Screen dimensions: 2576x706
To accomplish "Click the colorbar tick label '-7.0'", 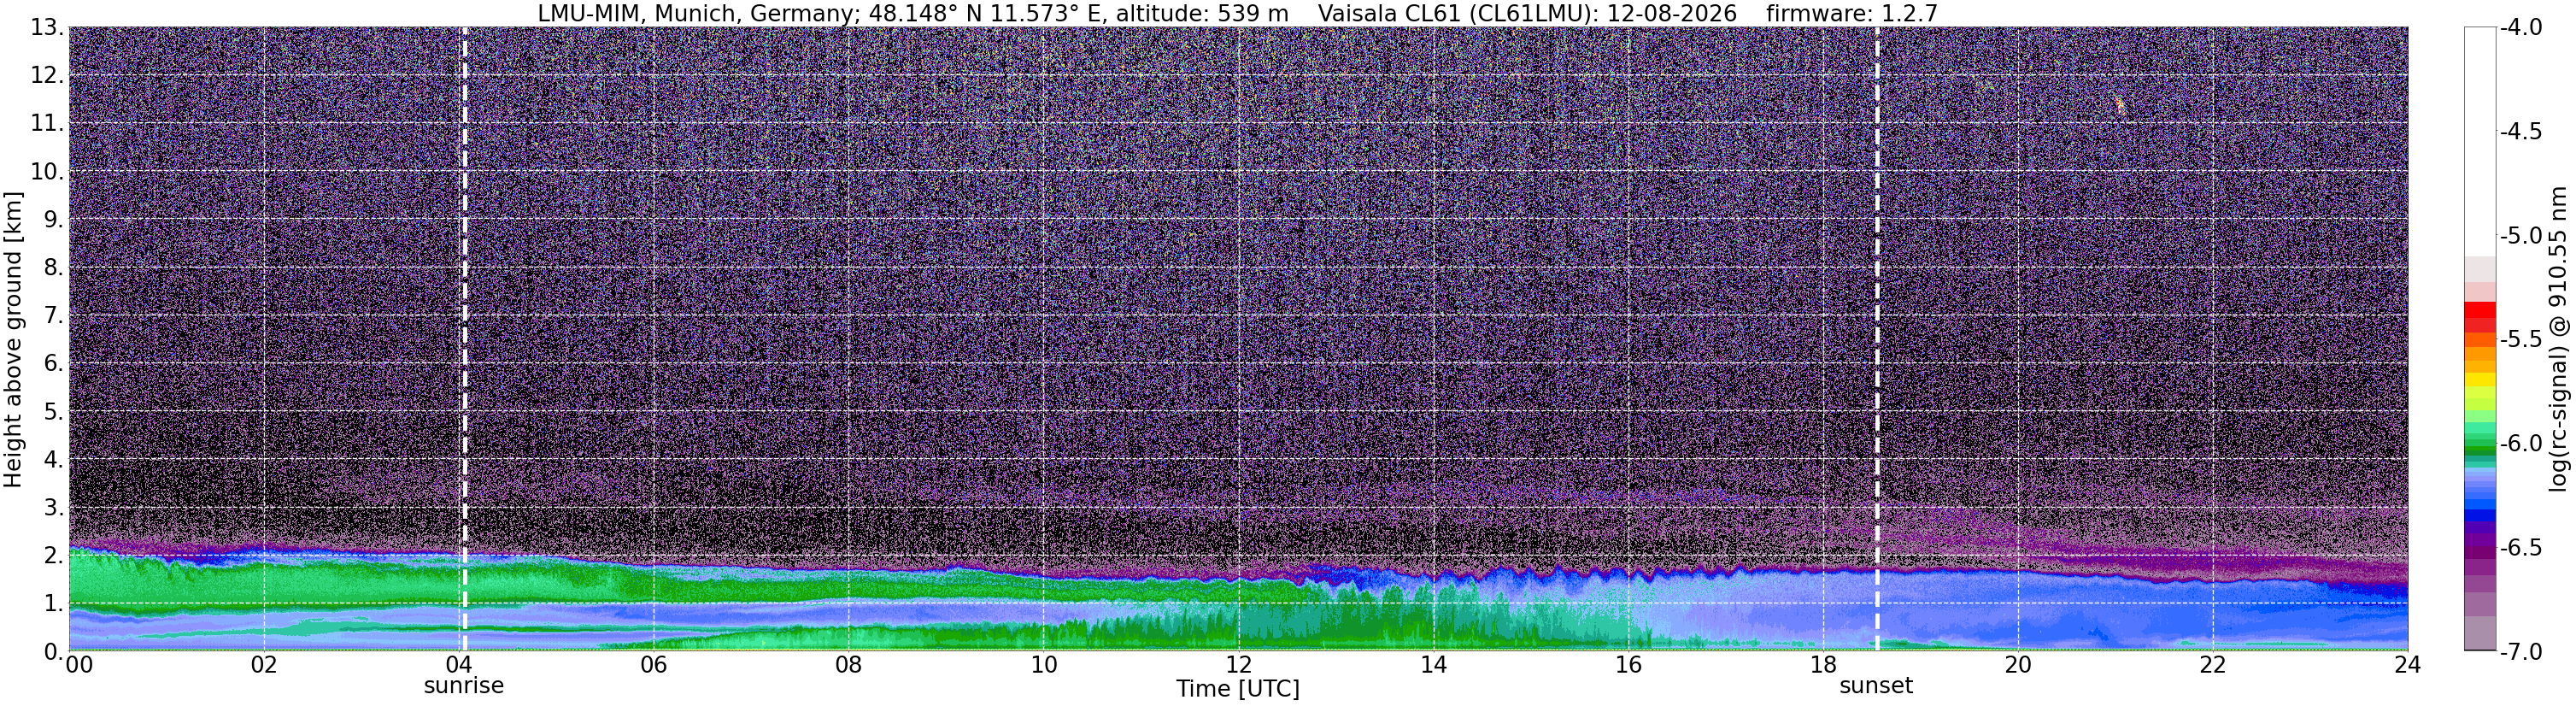I will 2521,652.
